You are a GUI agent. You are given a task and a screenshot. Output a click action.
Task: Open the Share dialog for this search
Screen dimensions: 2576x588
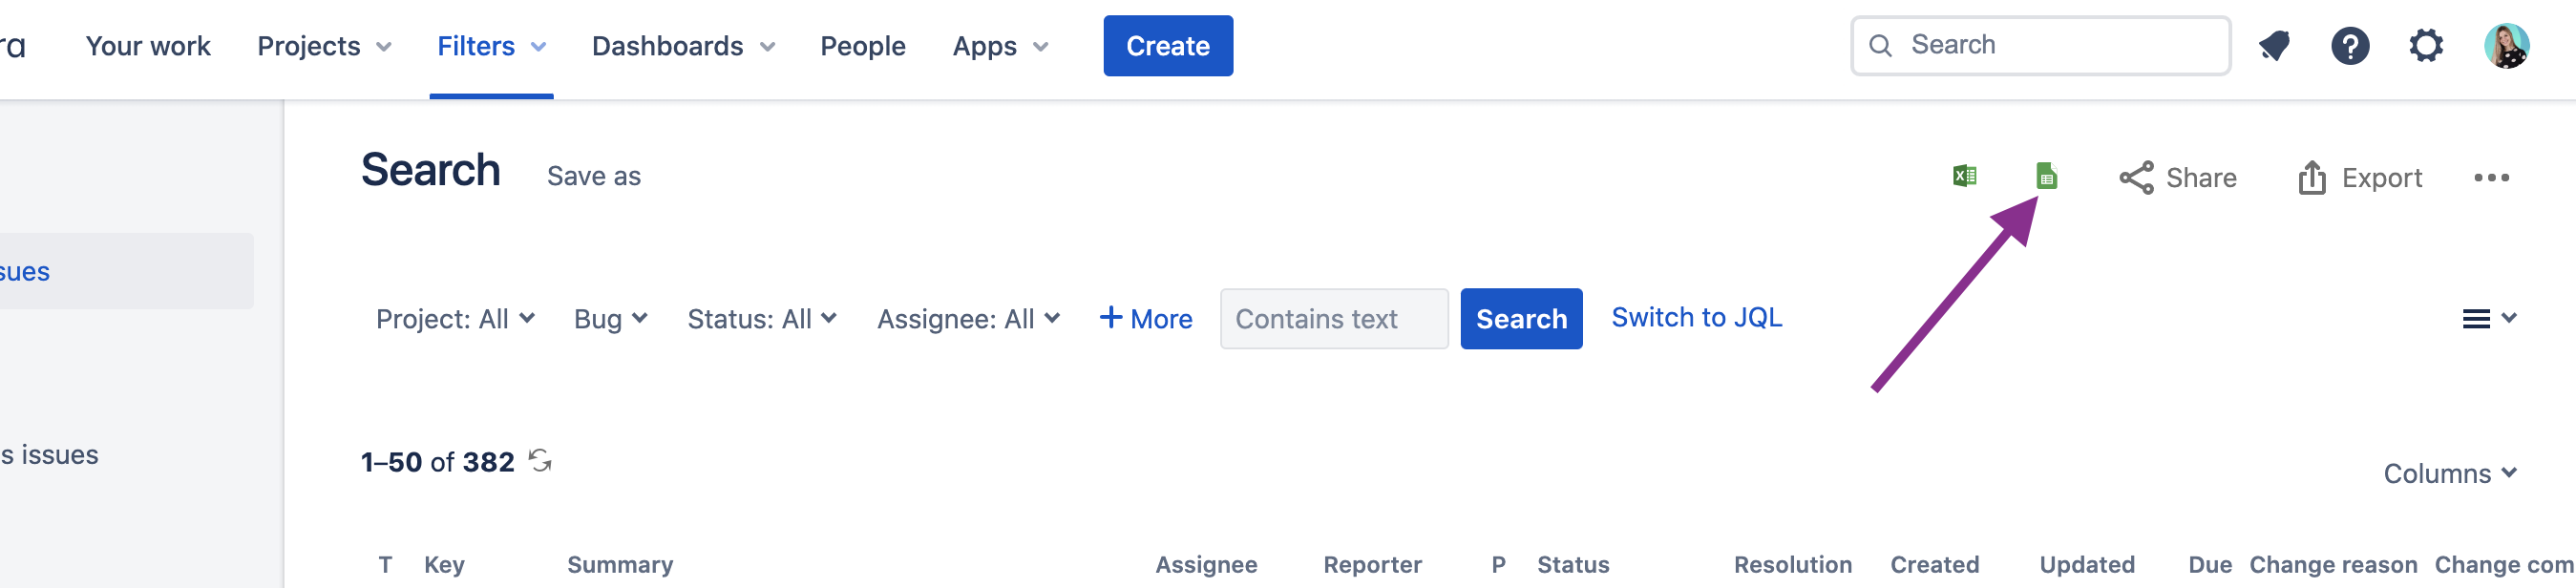pos(2180,178)
